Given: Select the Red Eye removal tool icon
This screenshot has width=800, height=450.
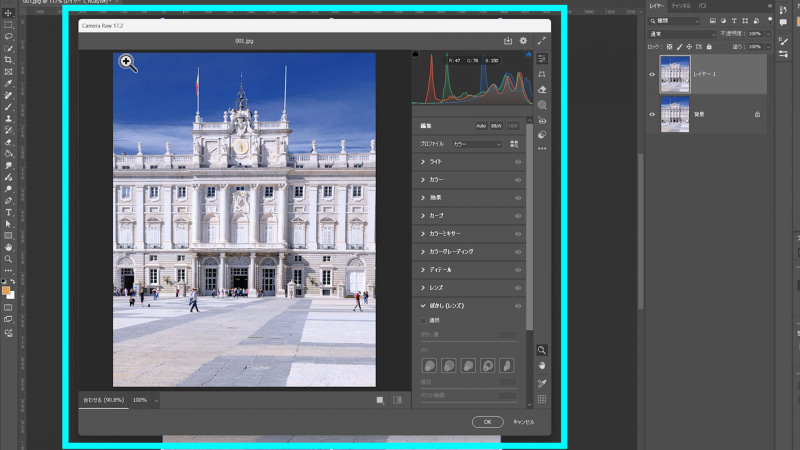Looking at the screenshot, I should coord(542,121).
